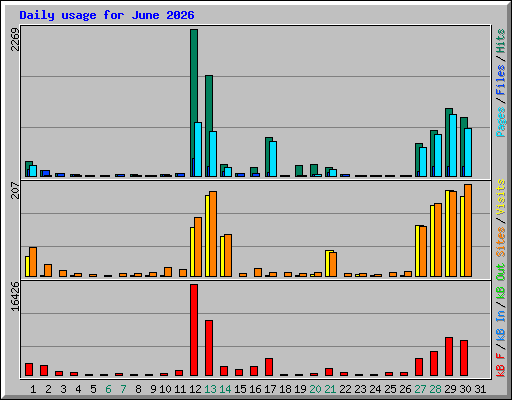Click the yellow visits bar for day 13
This screenshot has width=512, height=400.
click(x=207, y=236)
